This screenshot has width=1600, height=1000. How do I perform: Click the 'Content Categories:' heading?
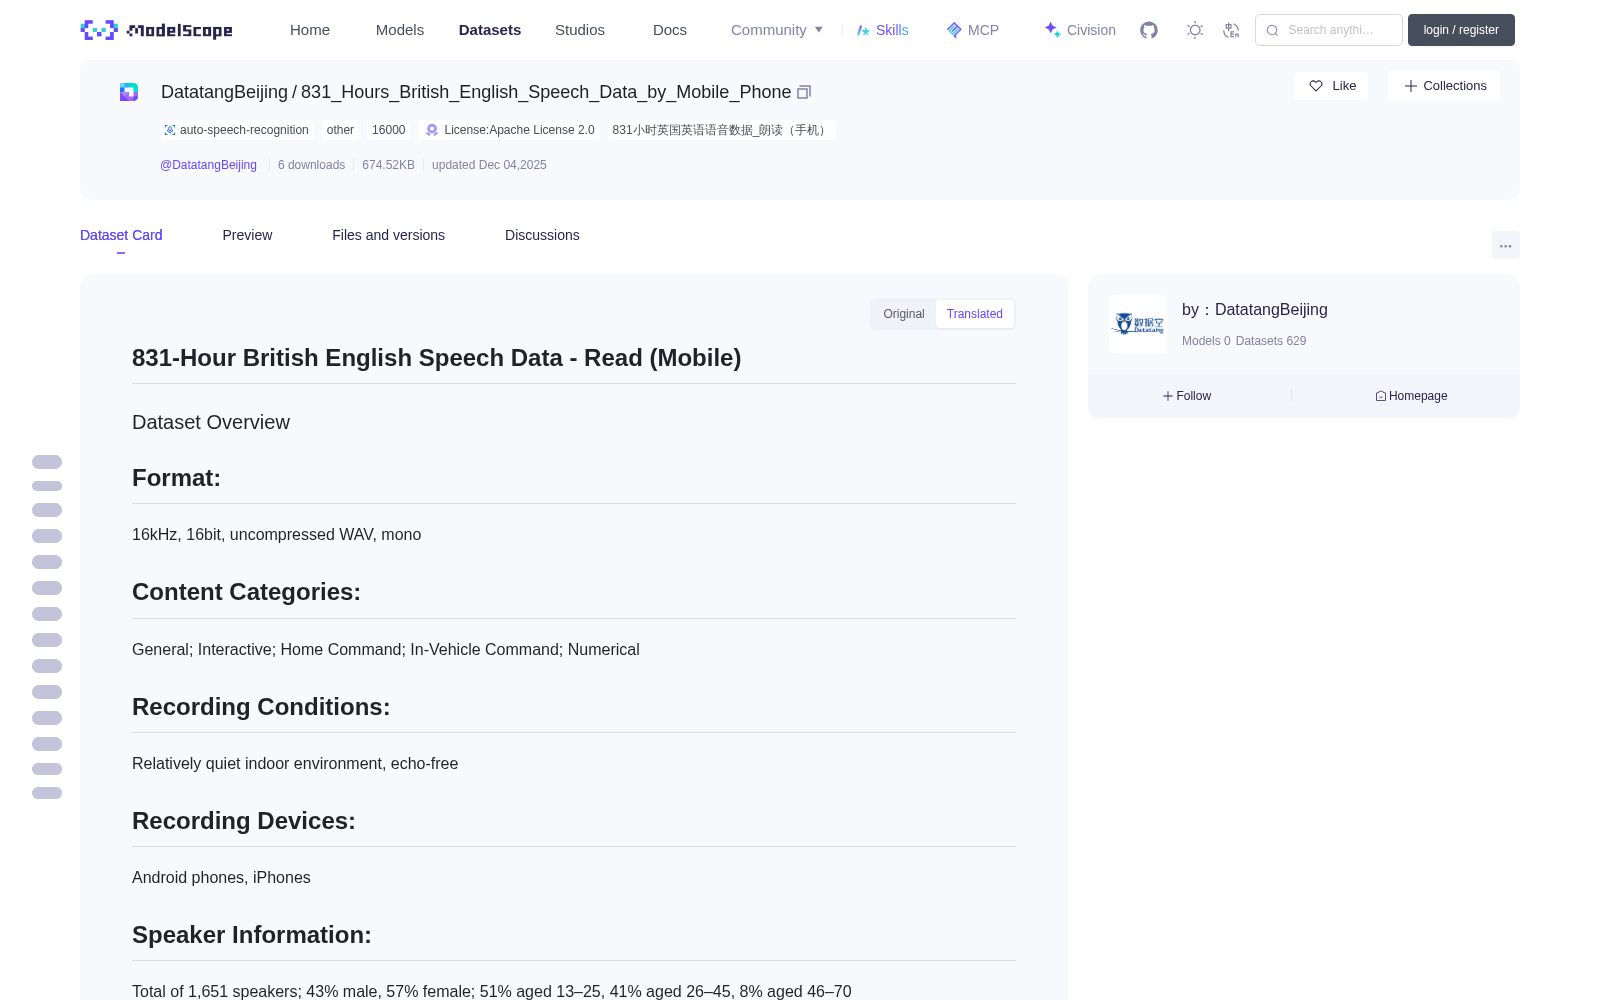pos(246,592)
